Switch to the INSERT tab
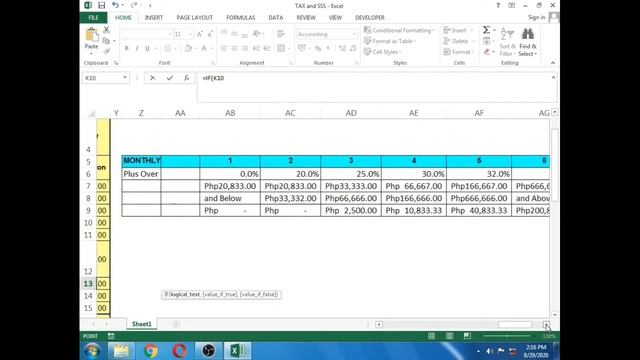640x360 pixels. [x=154, y=18]
